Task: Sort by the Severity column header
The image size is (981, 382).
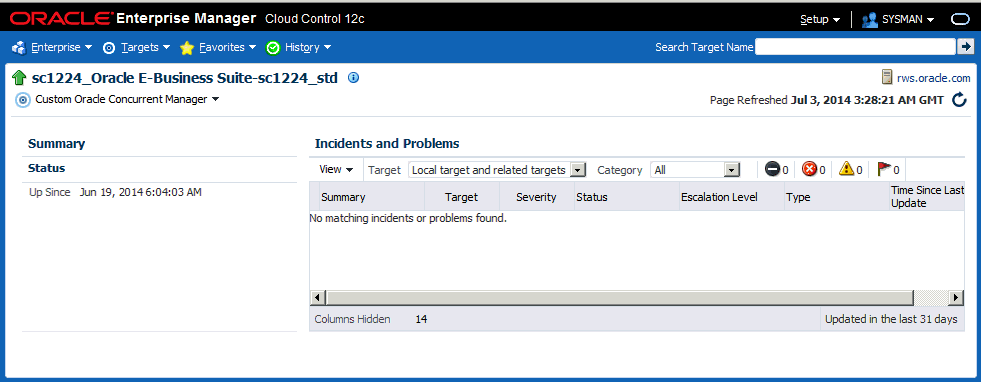Action: tap(536, 197)
